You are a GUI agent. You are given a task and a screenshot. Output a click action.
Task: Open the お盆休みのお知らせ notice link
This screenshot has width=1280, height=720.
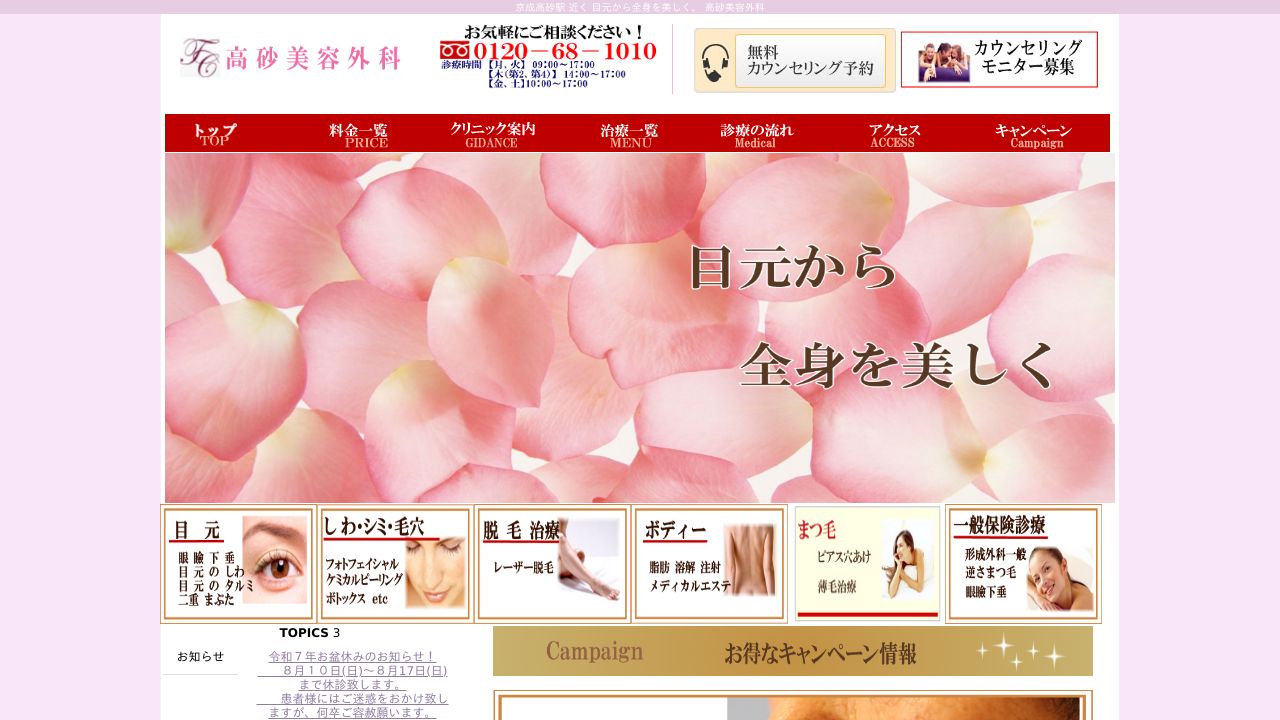pyautogui.click(x=351, y=655)
